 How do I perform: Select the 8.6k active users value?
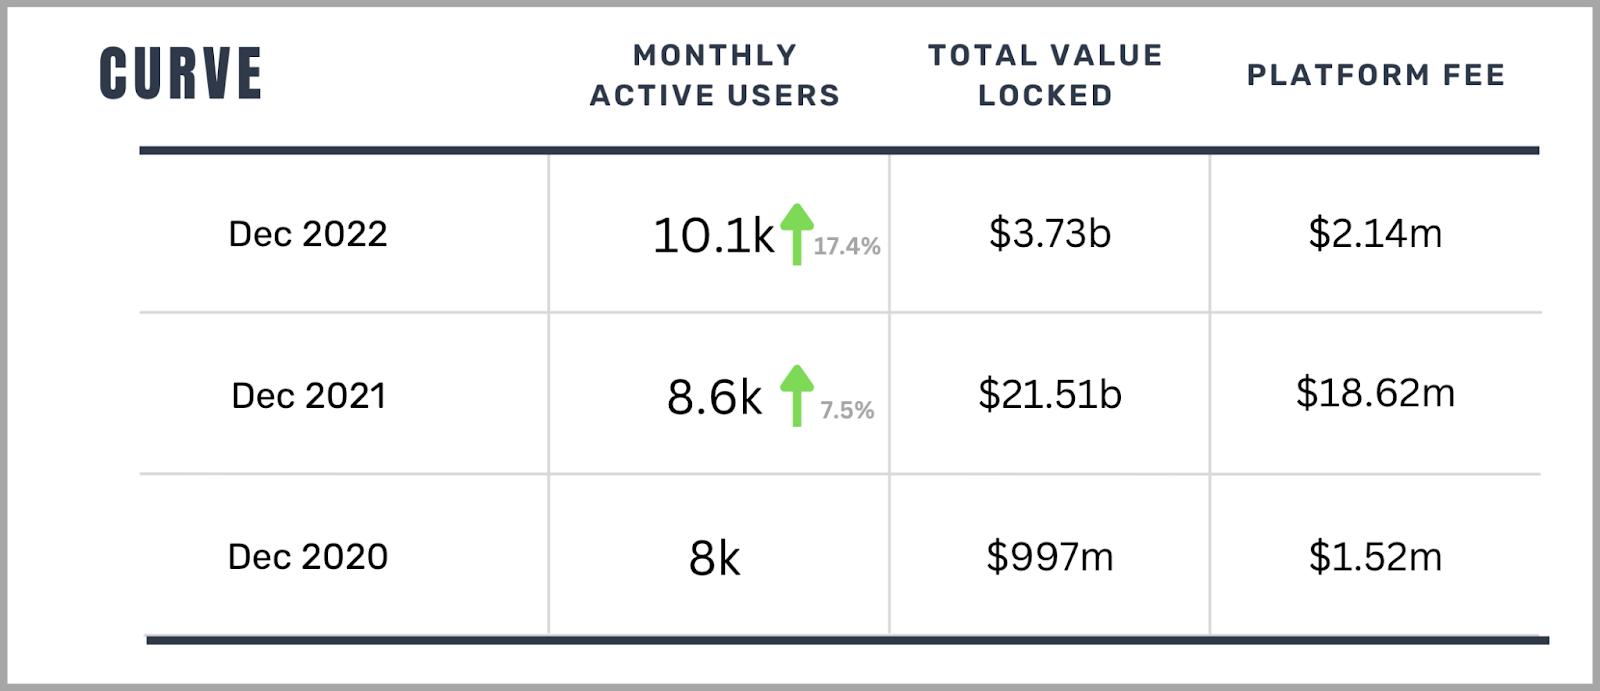coord(714,398)
